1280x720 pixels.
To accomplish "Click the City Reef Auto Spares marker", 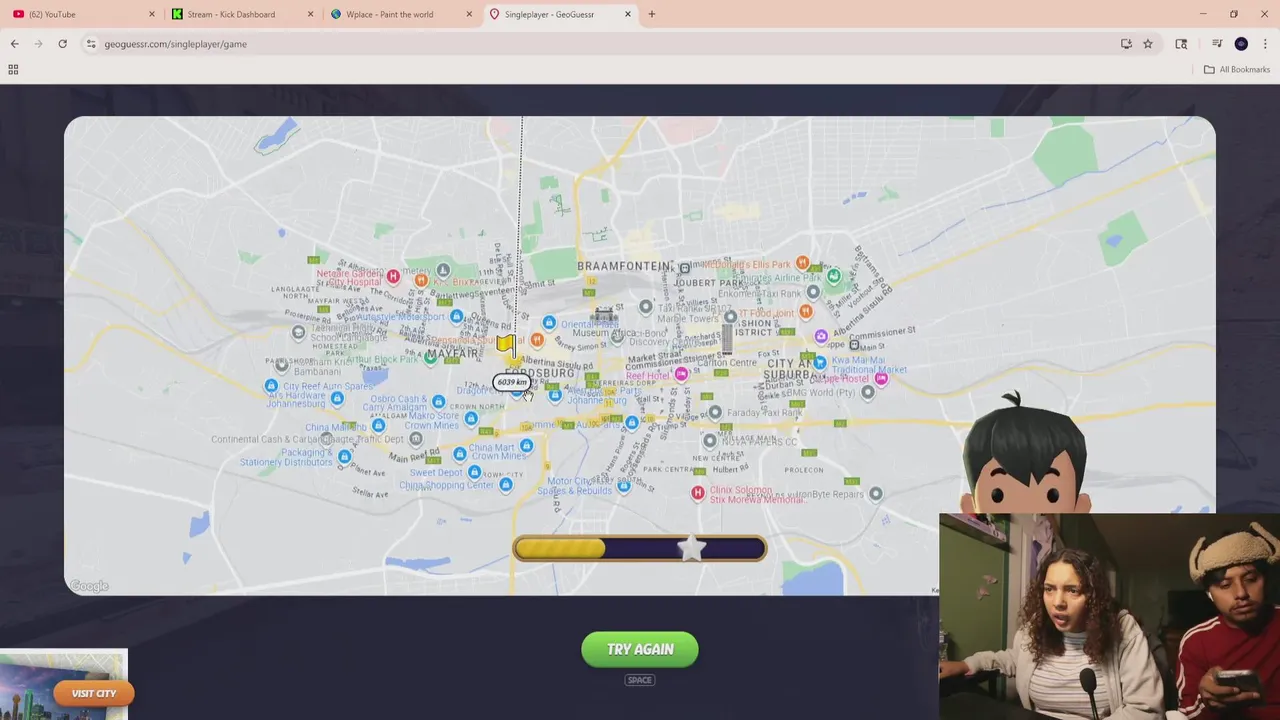I will pyautogui.click(x=271, y=386).
